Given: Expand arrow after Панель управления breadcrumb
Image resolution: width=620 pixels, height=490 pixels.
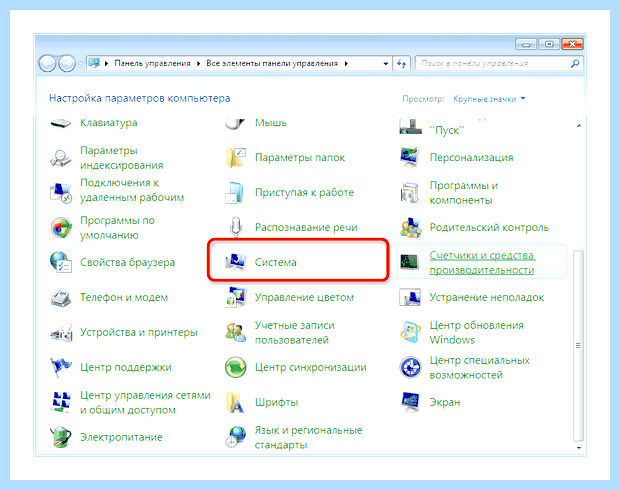Looking at the screenshot, I should (198, 64).
